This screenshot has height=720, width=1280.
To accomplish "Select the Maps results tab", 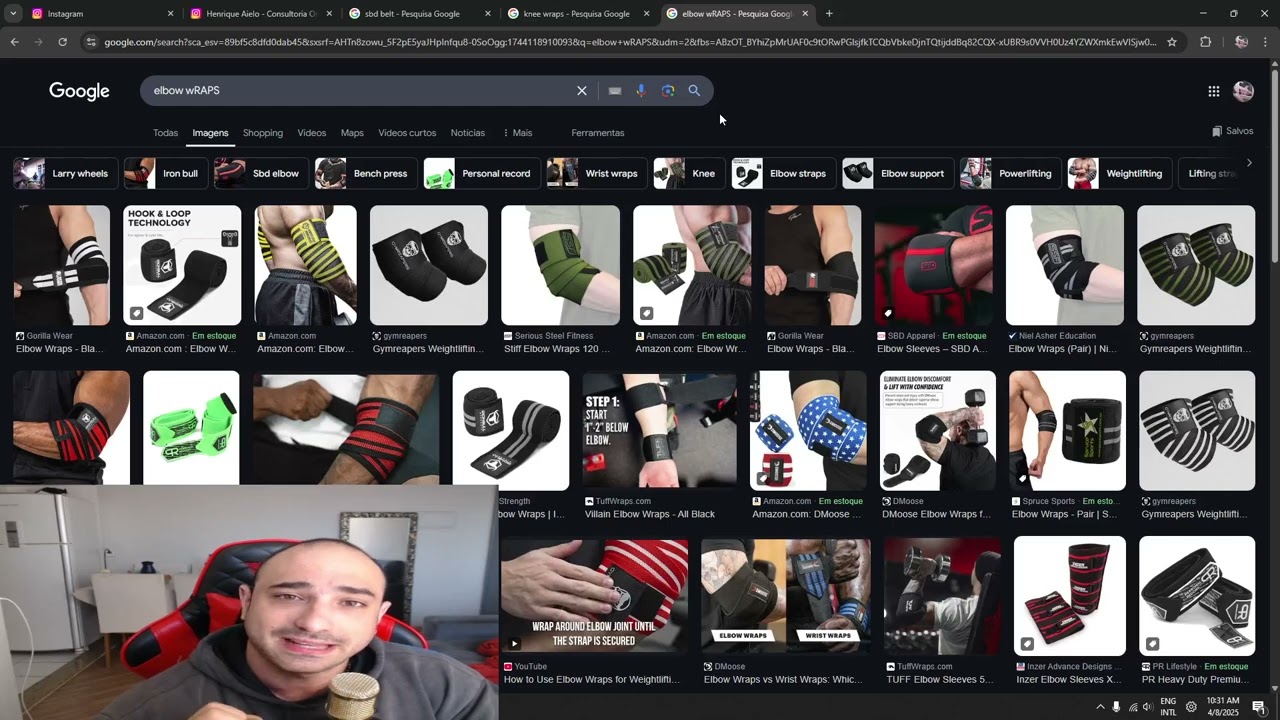I will [x=352, y=133].
